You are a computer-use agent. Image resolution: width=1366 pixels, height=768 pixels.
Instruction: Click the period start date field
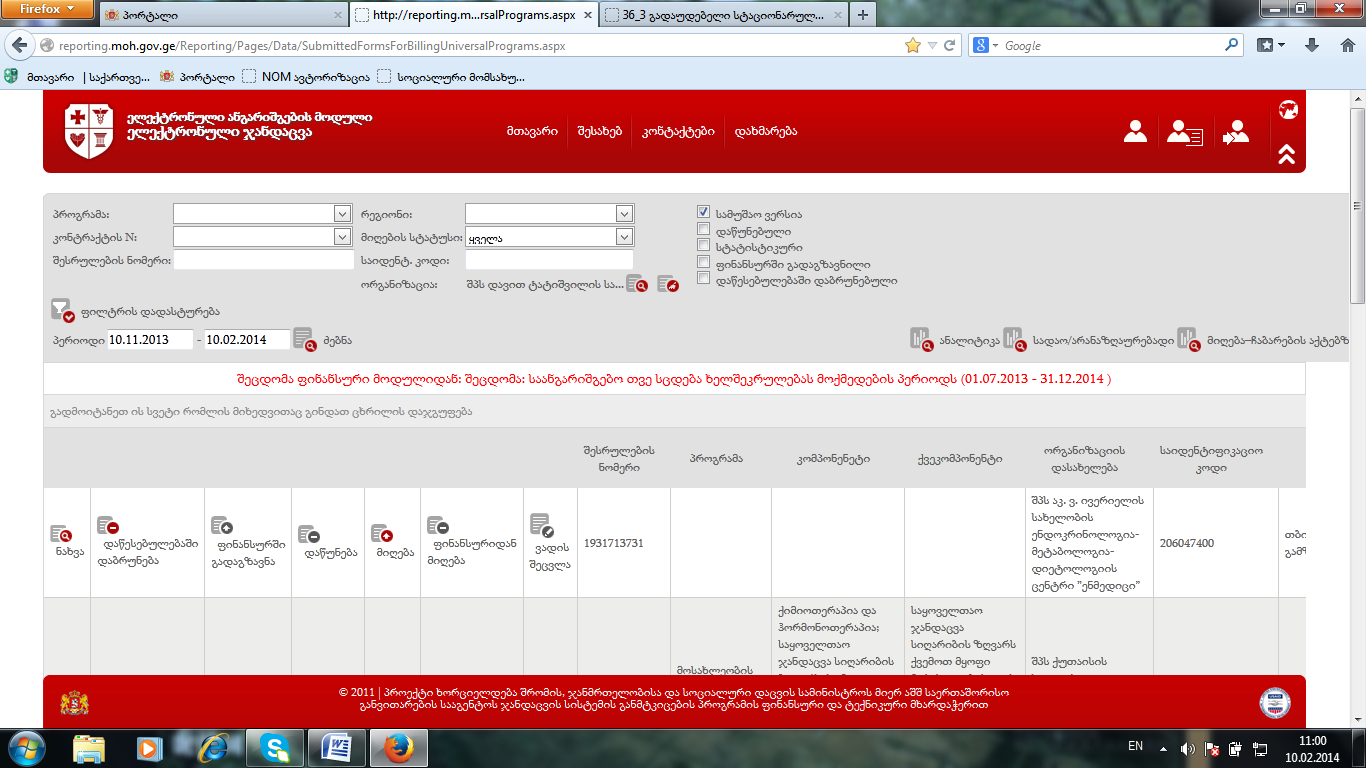[150, 340]
